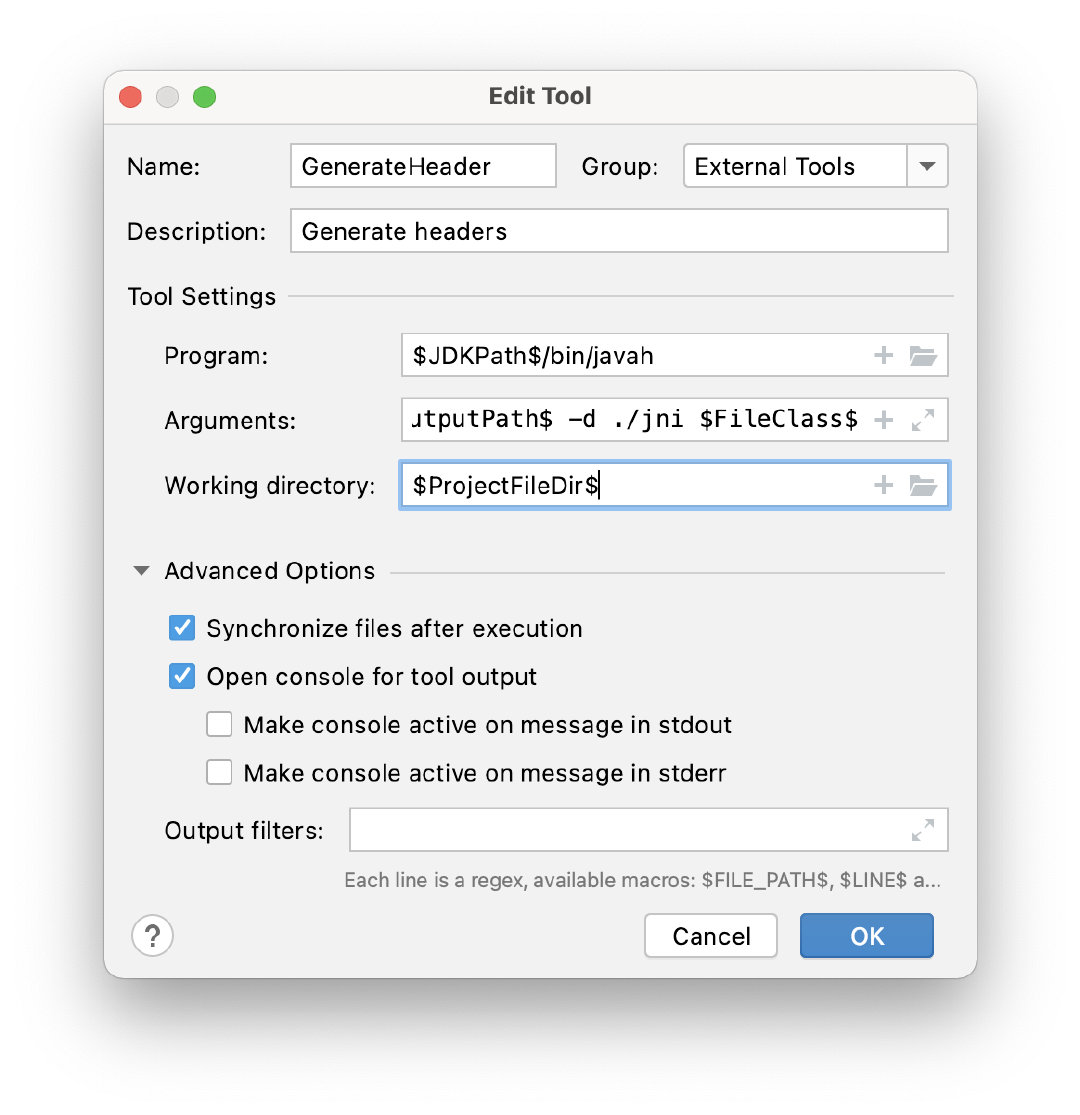
Task: Browse for the Program executable
Action: (923, 355)
